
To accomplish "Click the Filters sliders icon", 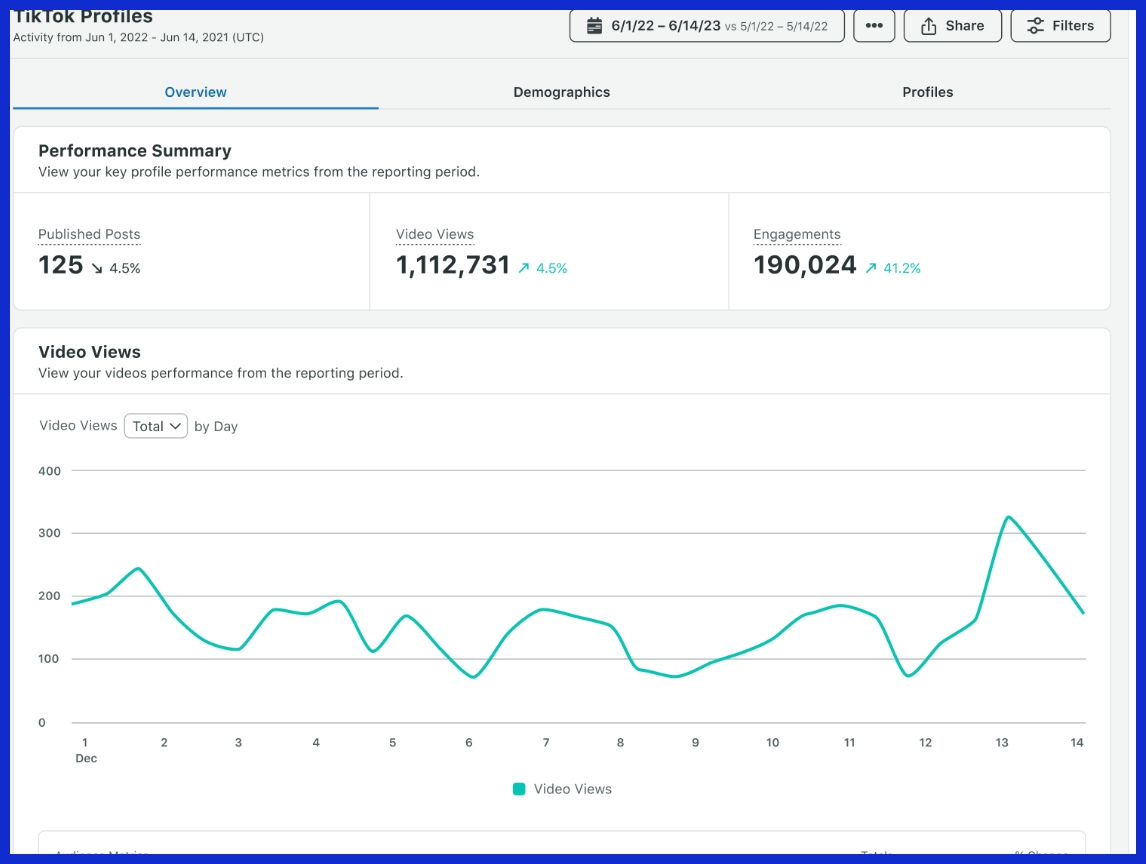I will (1036, 26).
